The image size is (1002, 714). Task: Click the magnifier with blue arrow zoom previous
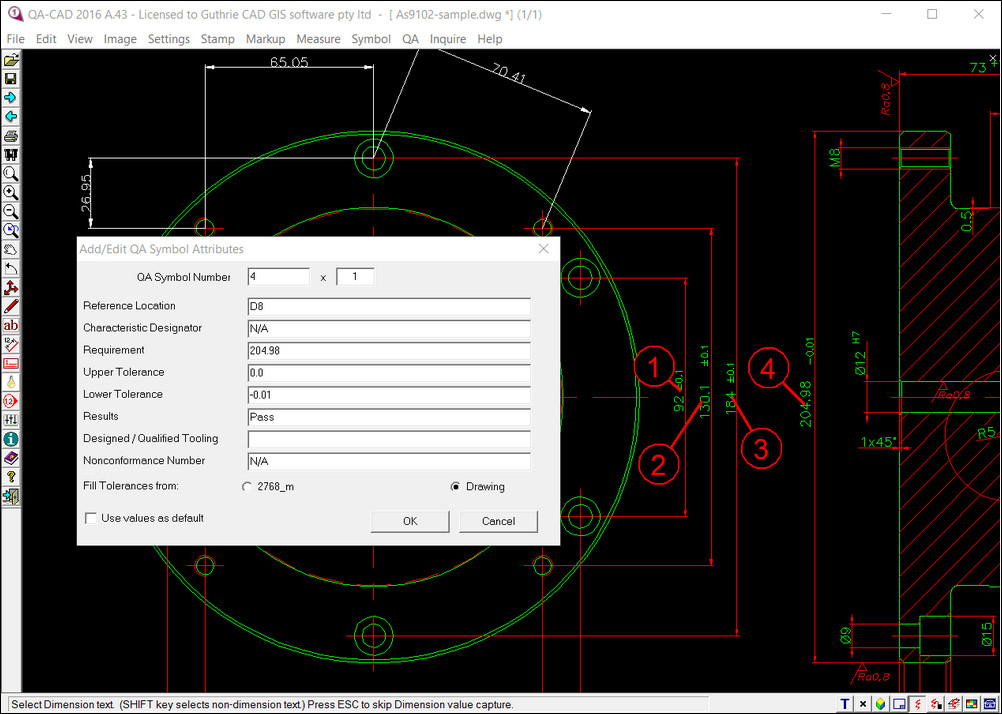point(11,231)
